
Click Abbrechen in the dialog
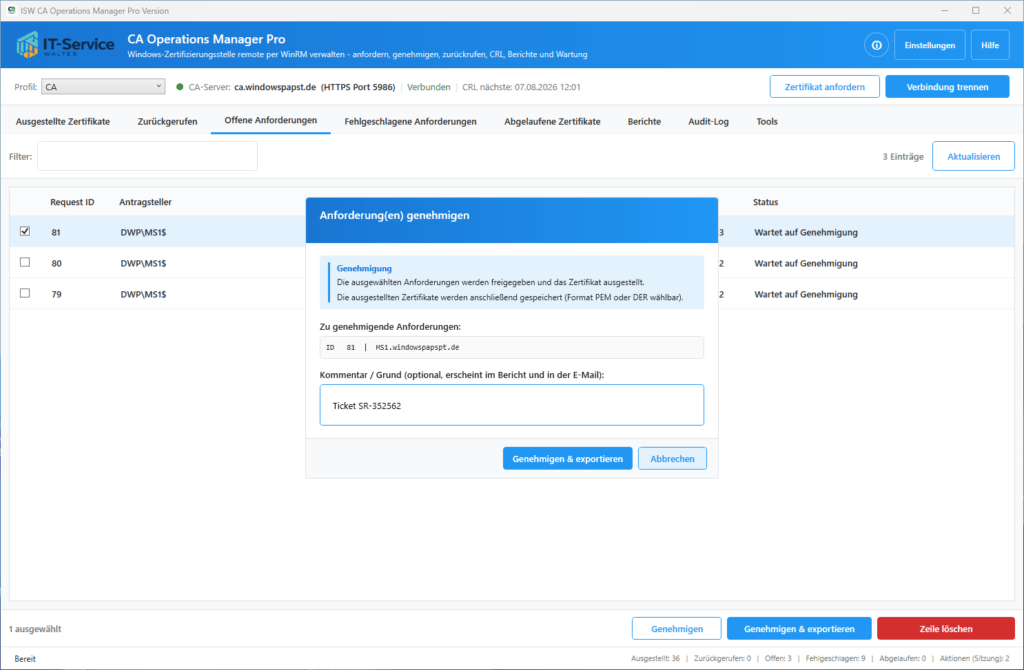672,458
